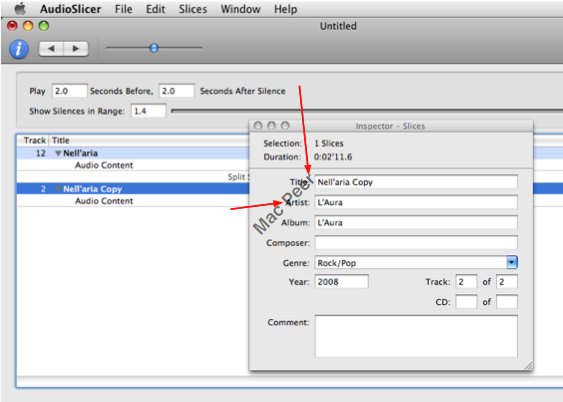Click the Title field in Inspector
This screenshot has width=563, height=402.
[416, 182]
